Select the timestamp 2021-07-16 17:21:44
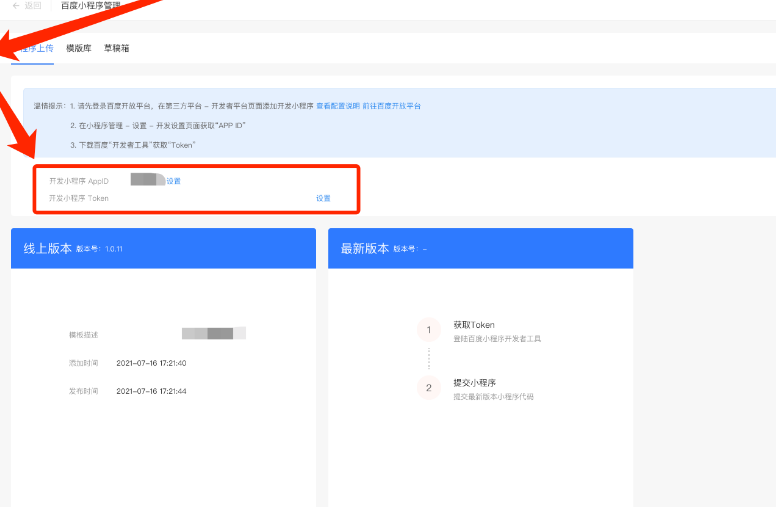Image resolution: width=776 pixels, height=507 pixels. [x=151, y=391]
